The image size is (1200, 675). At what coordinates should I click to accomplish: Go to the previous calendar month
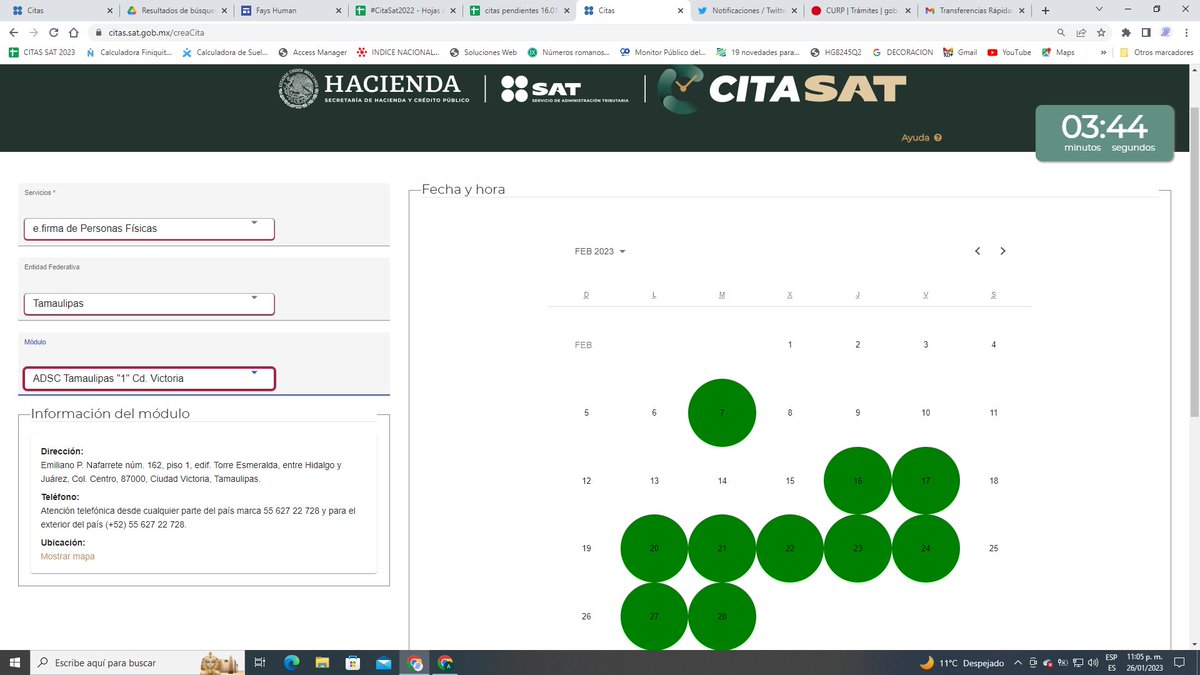(x=978, y=251)
